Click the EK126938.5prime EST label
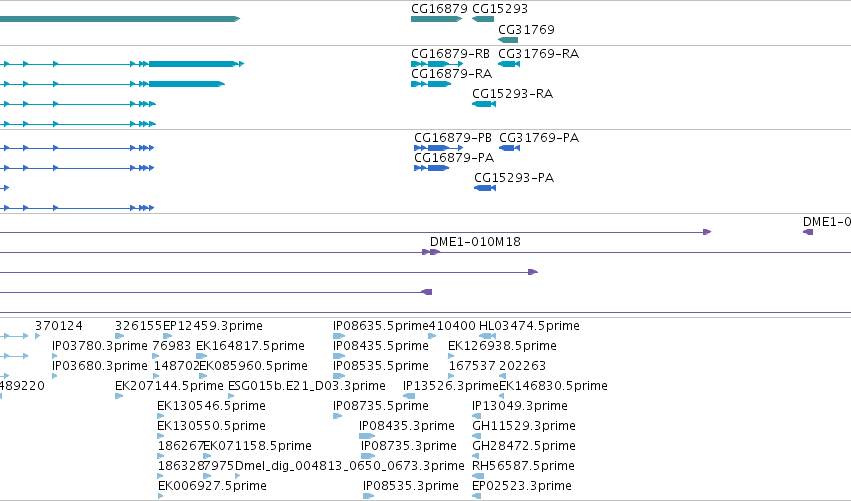The image size is (851, 501). (x=502, y=346)
